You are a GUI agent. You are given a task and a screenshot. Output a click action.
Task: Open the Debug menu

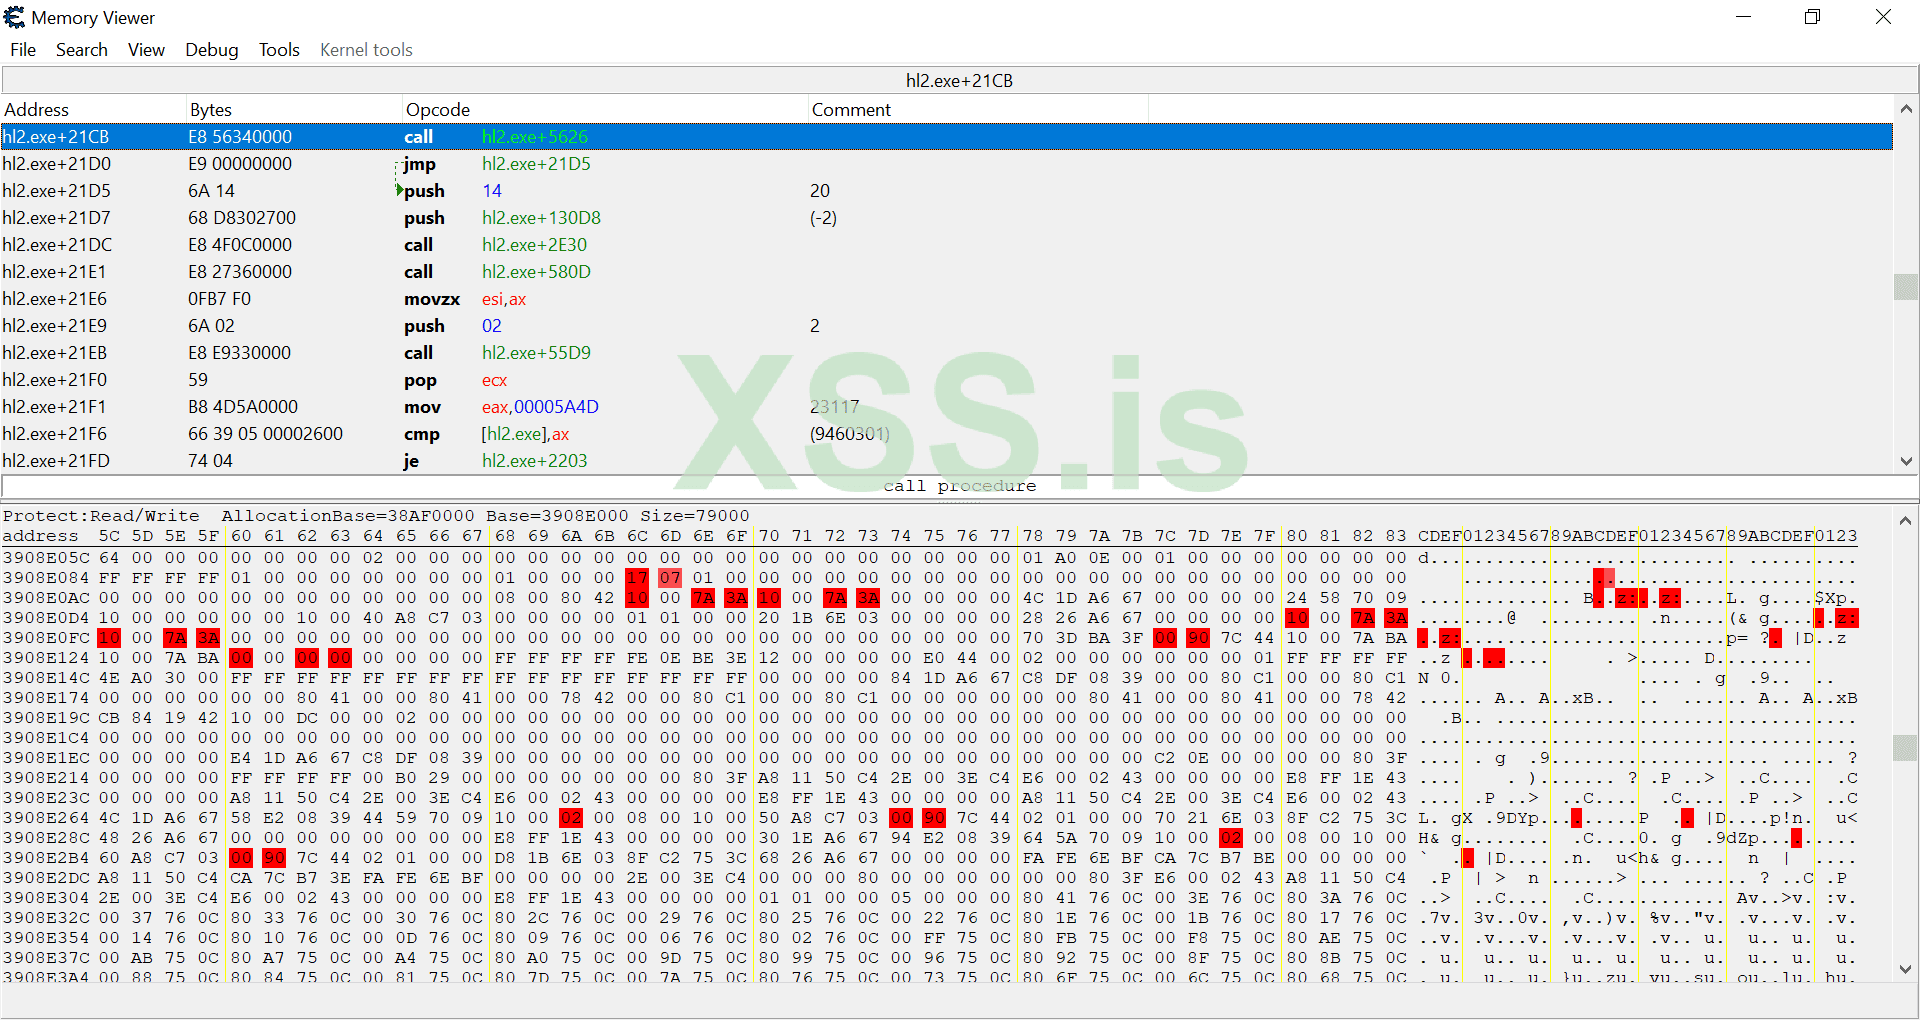tap(212, 50)
